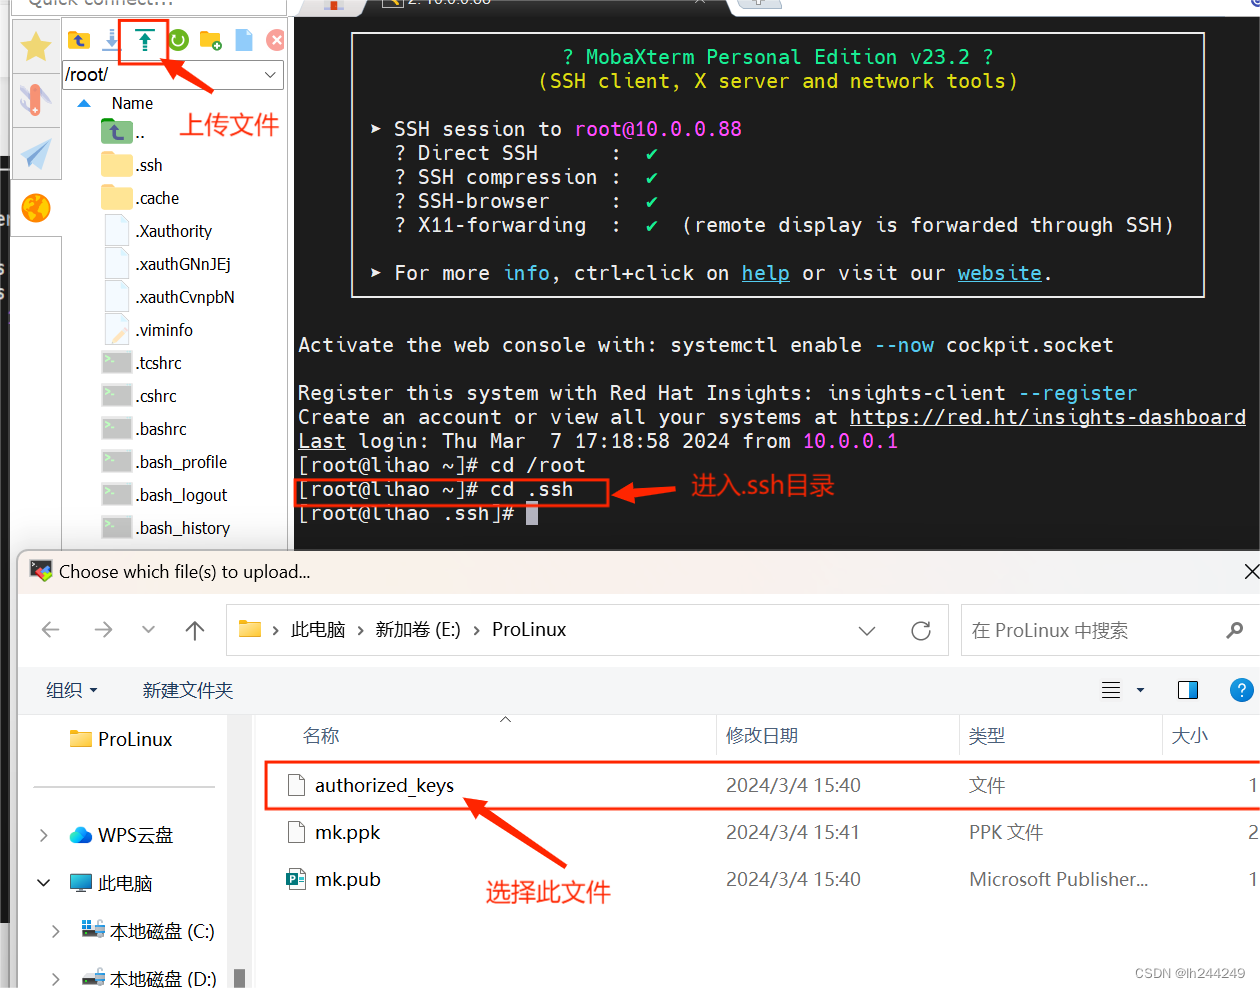Click the search magnifier icon

(x=1235, y=631)
